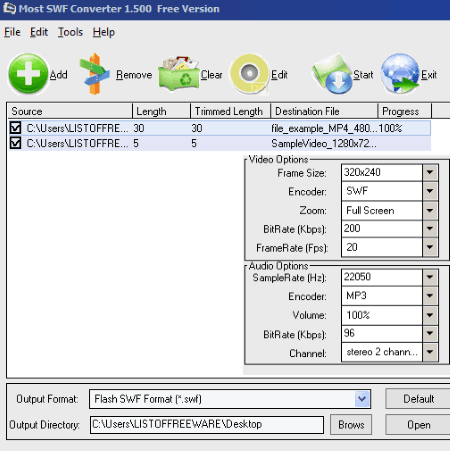Open the Edit menu
Image resolution: width=450 pixels, height=451 pixels.
tap(39, 32)
